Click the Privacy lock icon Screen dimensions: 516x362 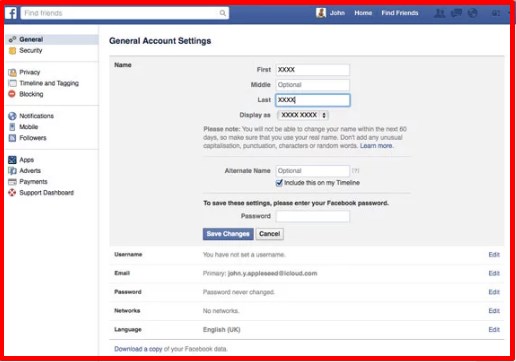(12, 72)
